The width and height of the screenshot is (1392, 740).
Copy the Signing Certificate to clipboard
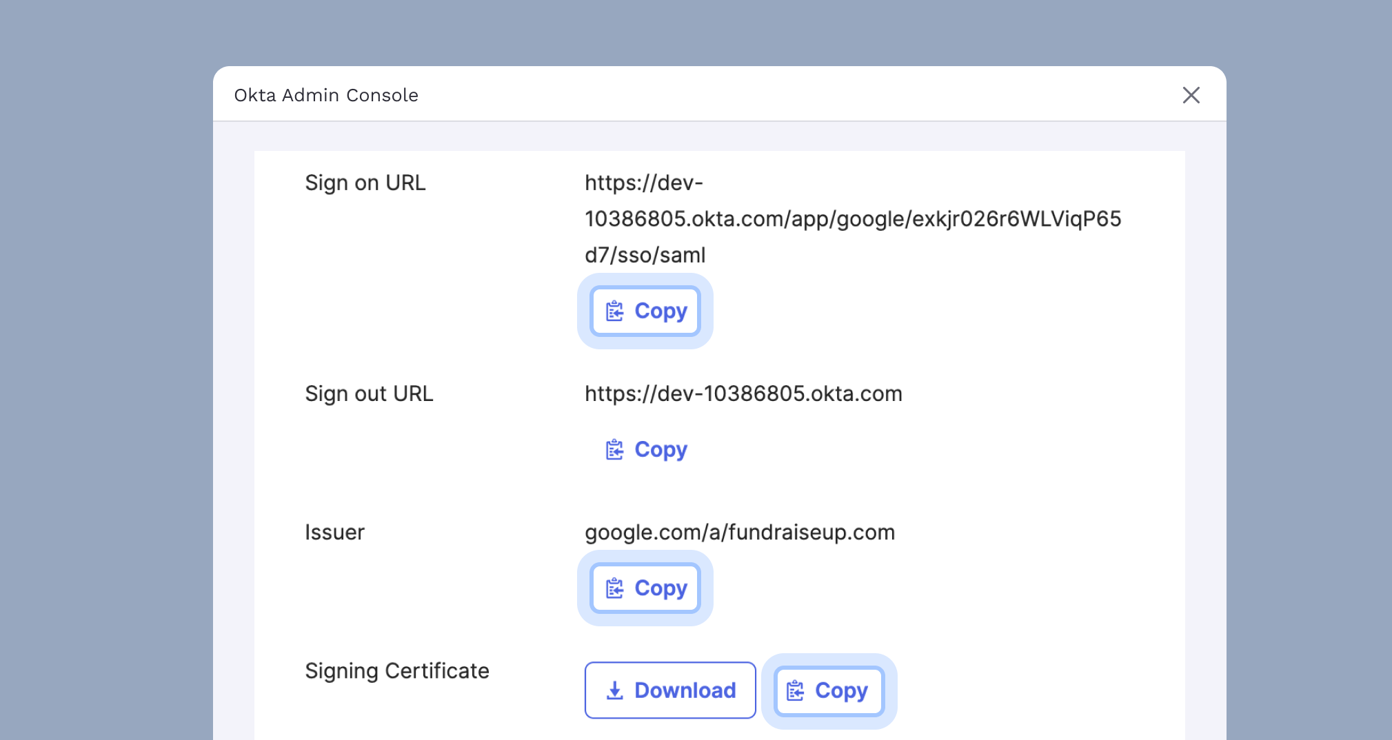tap(828, 690)
